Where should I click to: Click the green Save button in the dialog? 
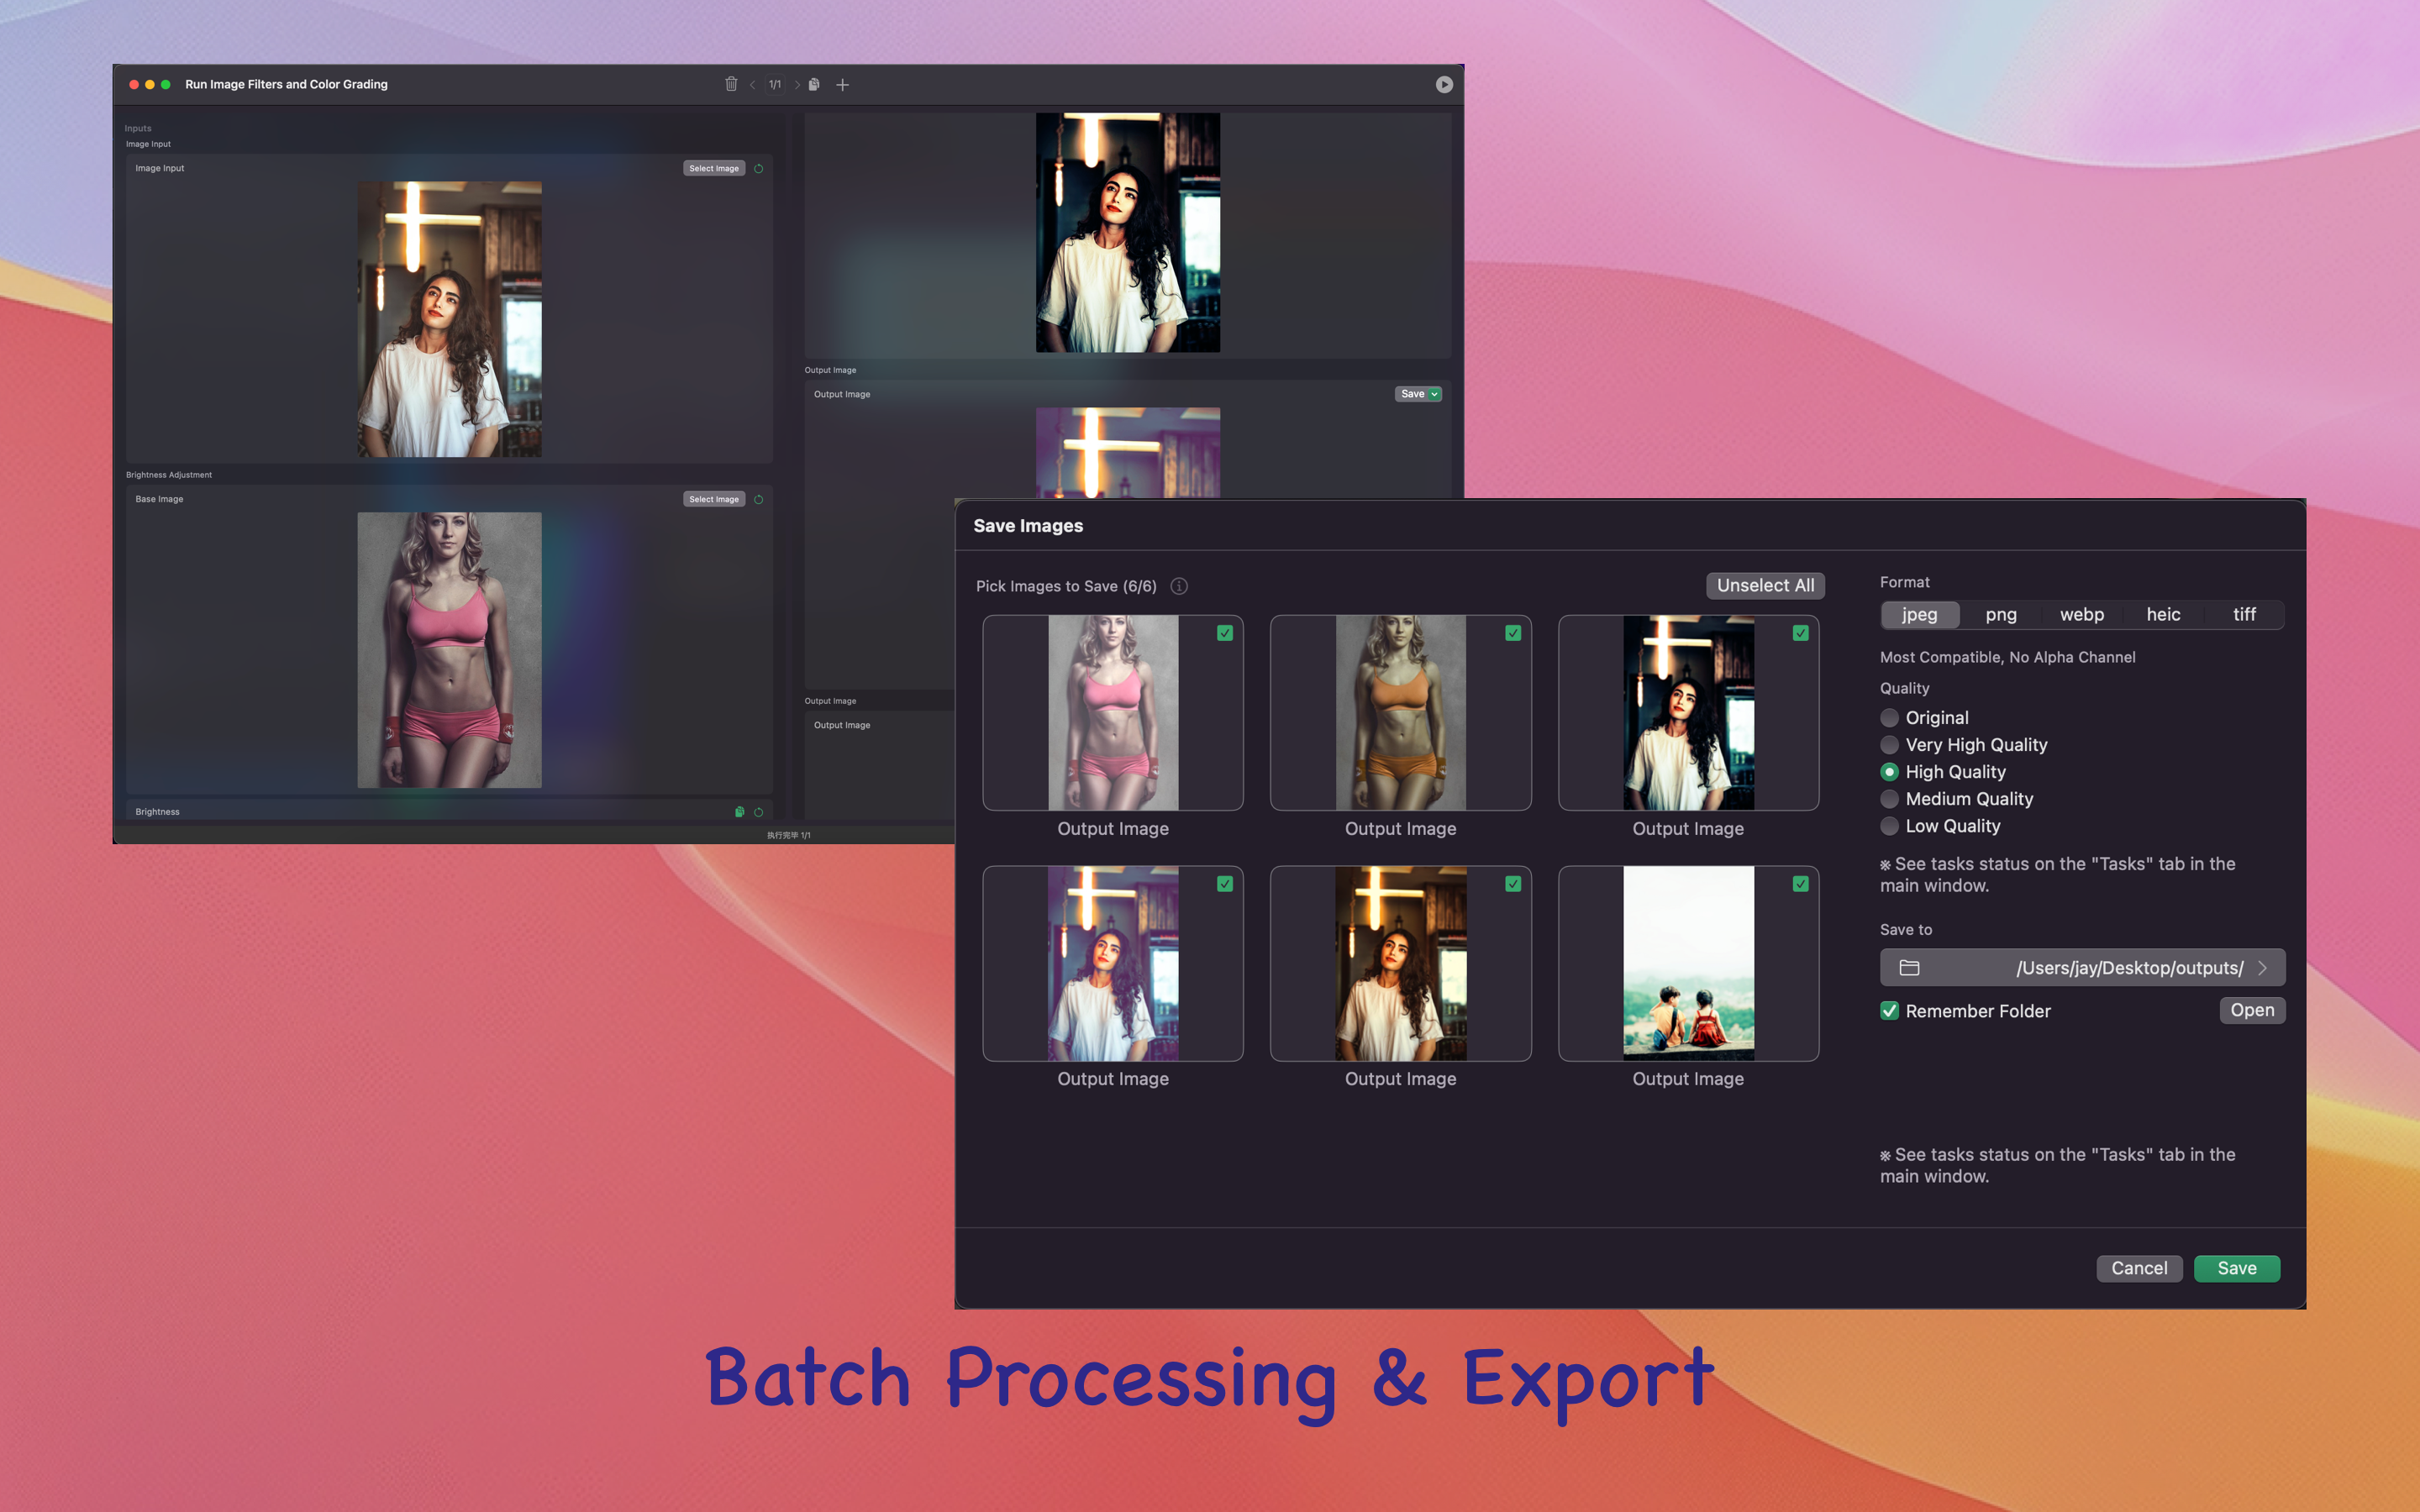point(2237,1268)
